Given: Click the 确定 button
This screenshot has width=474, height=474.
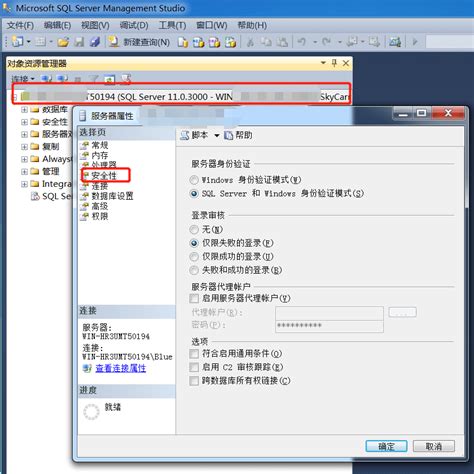Looking at the screenshot, I should 386,446.
